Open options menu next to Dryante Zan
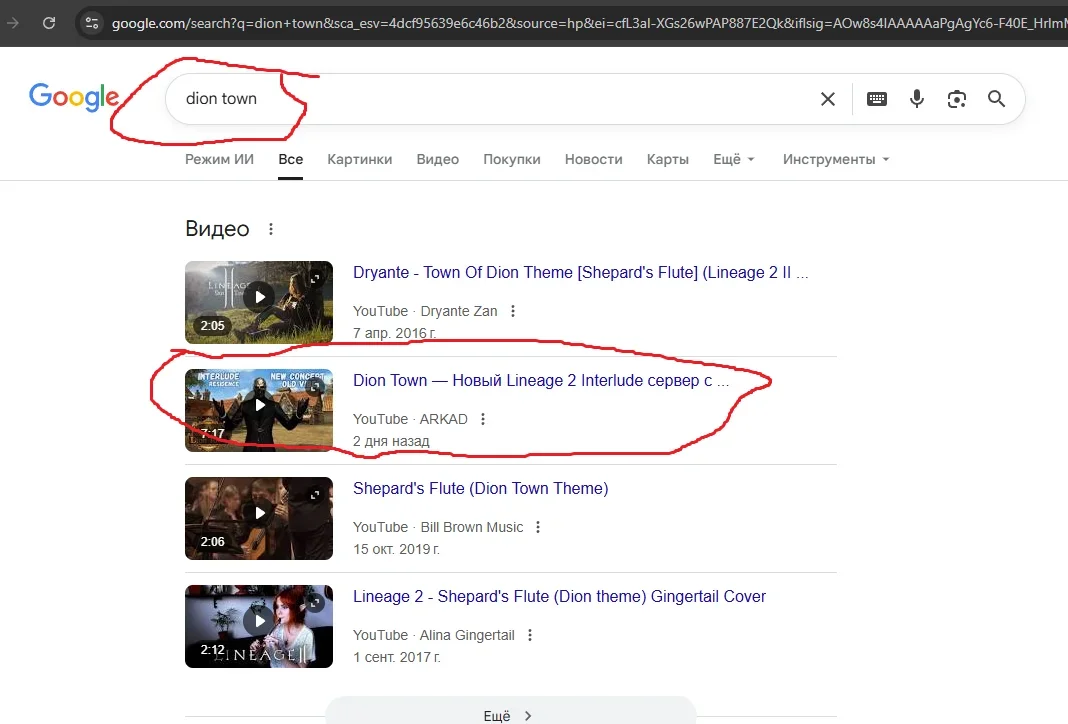Image resolution: width=1068 pixels, height=724 pixels. pyautogui.click(x=513, y=311)
